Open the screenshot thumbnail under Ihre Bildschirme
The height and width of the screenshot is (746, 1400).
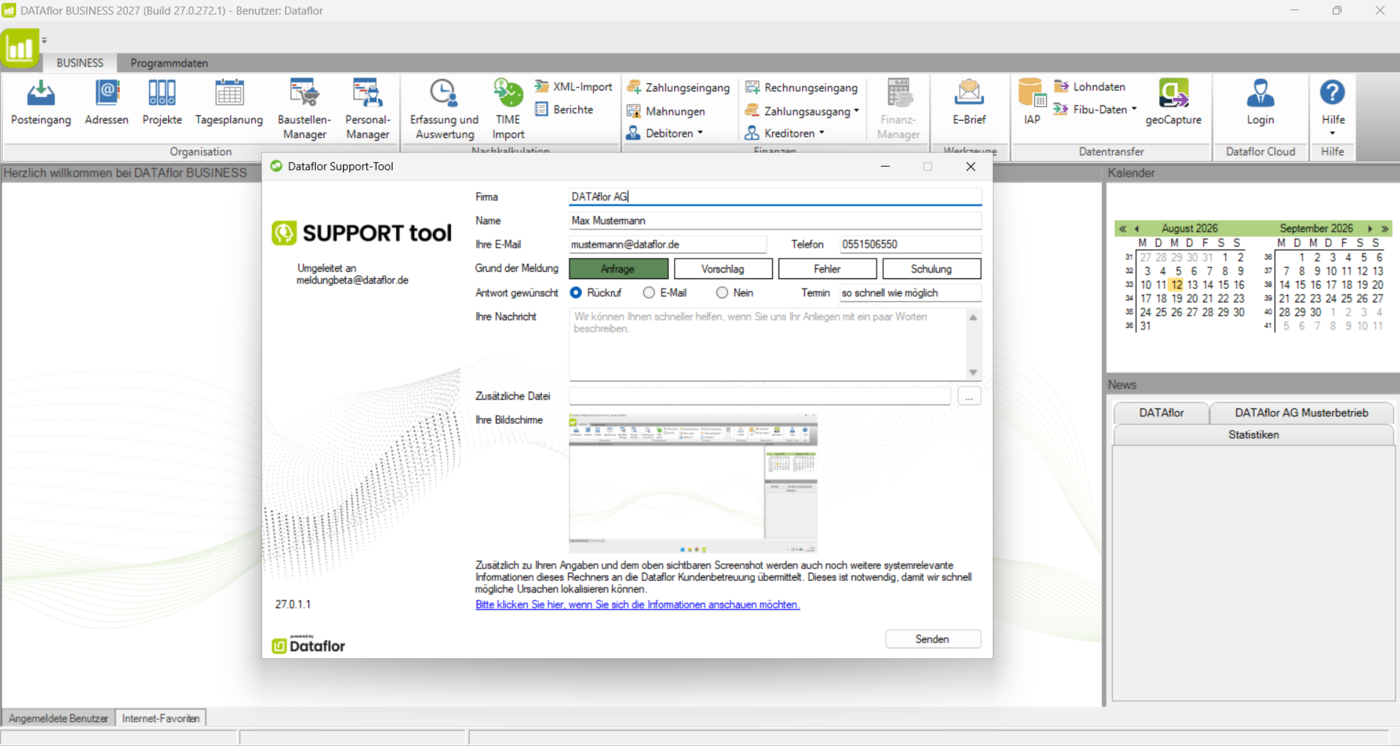pyautogui.click(x=693, y=484)
